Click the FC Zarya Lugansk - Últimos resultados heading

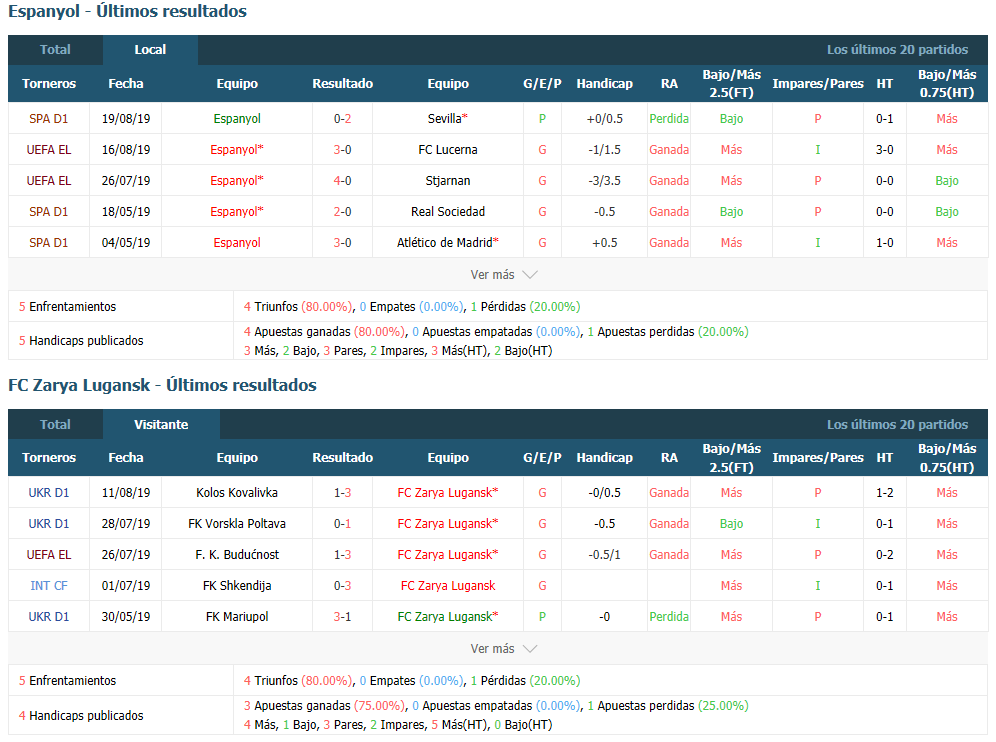163,386
